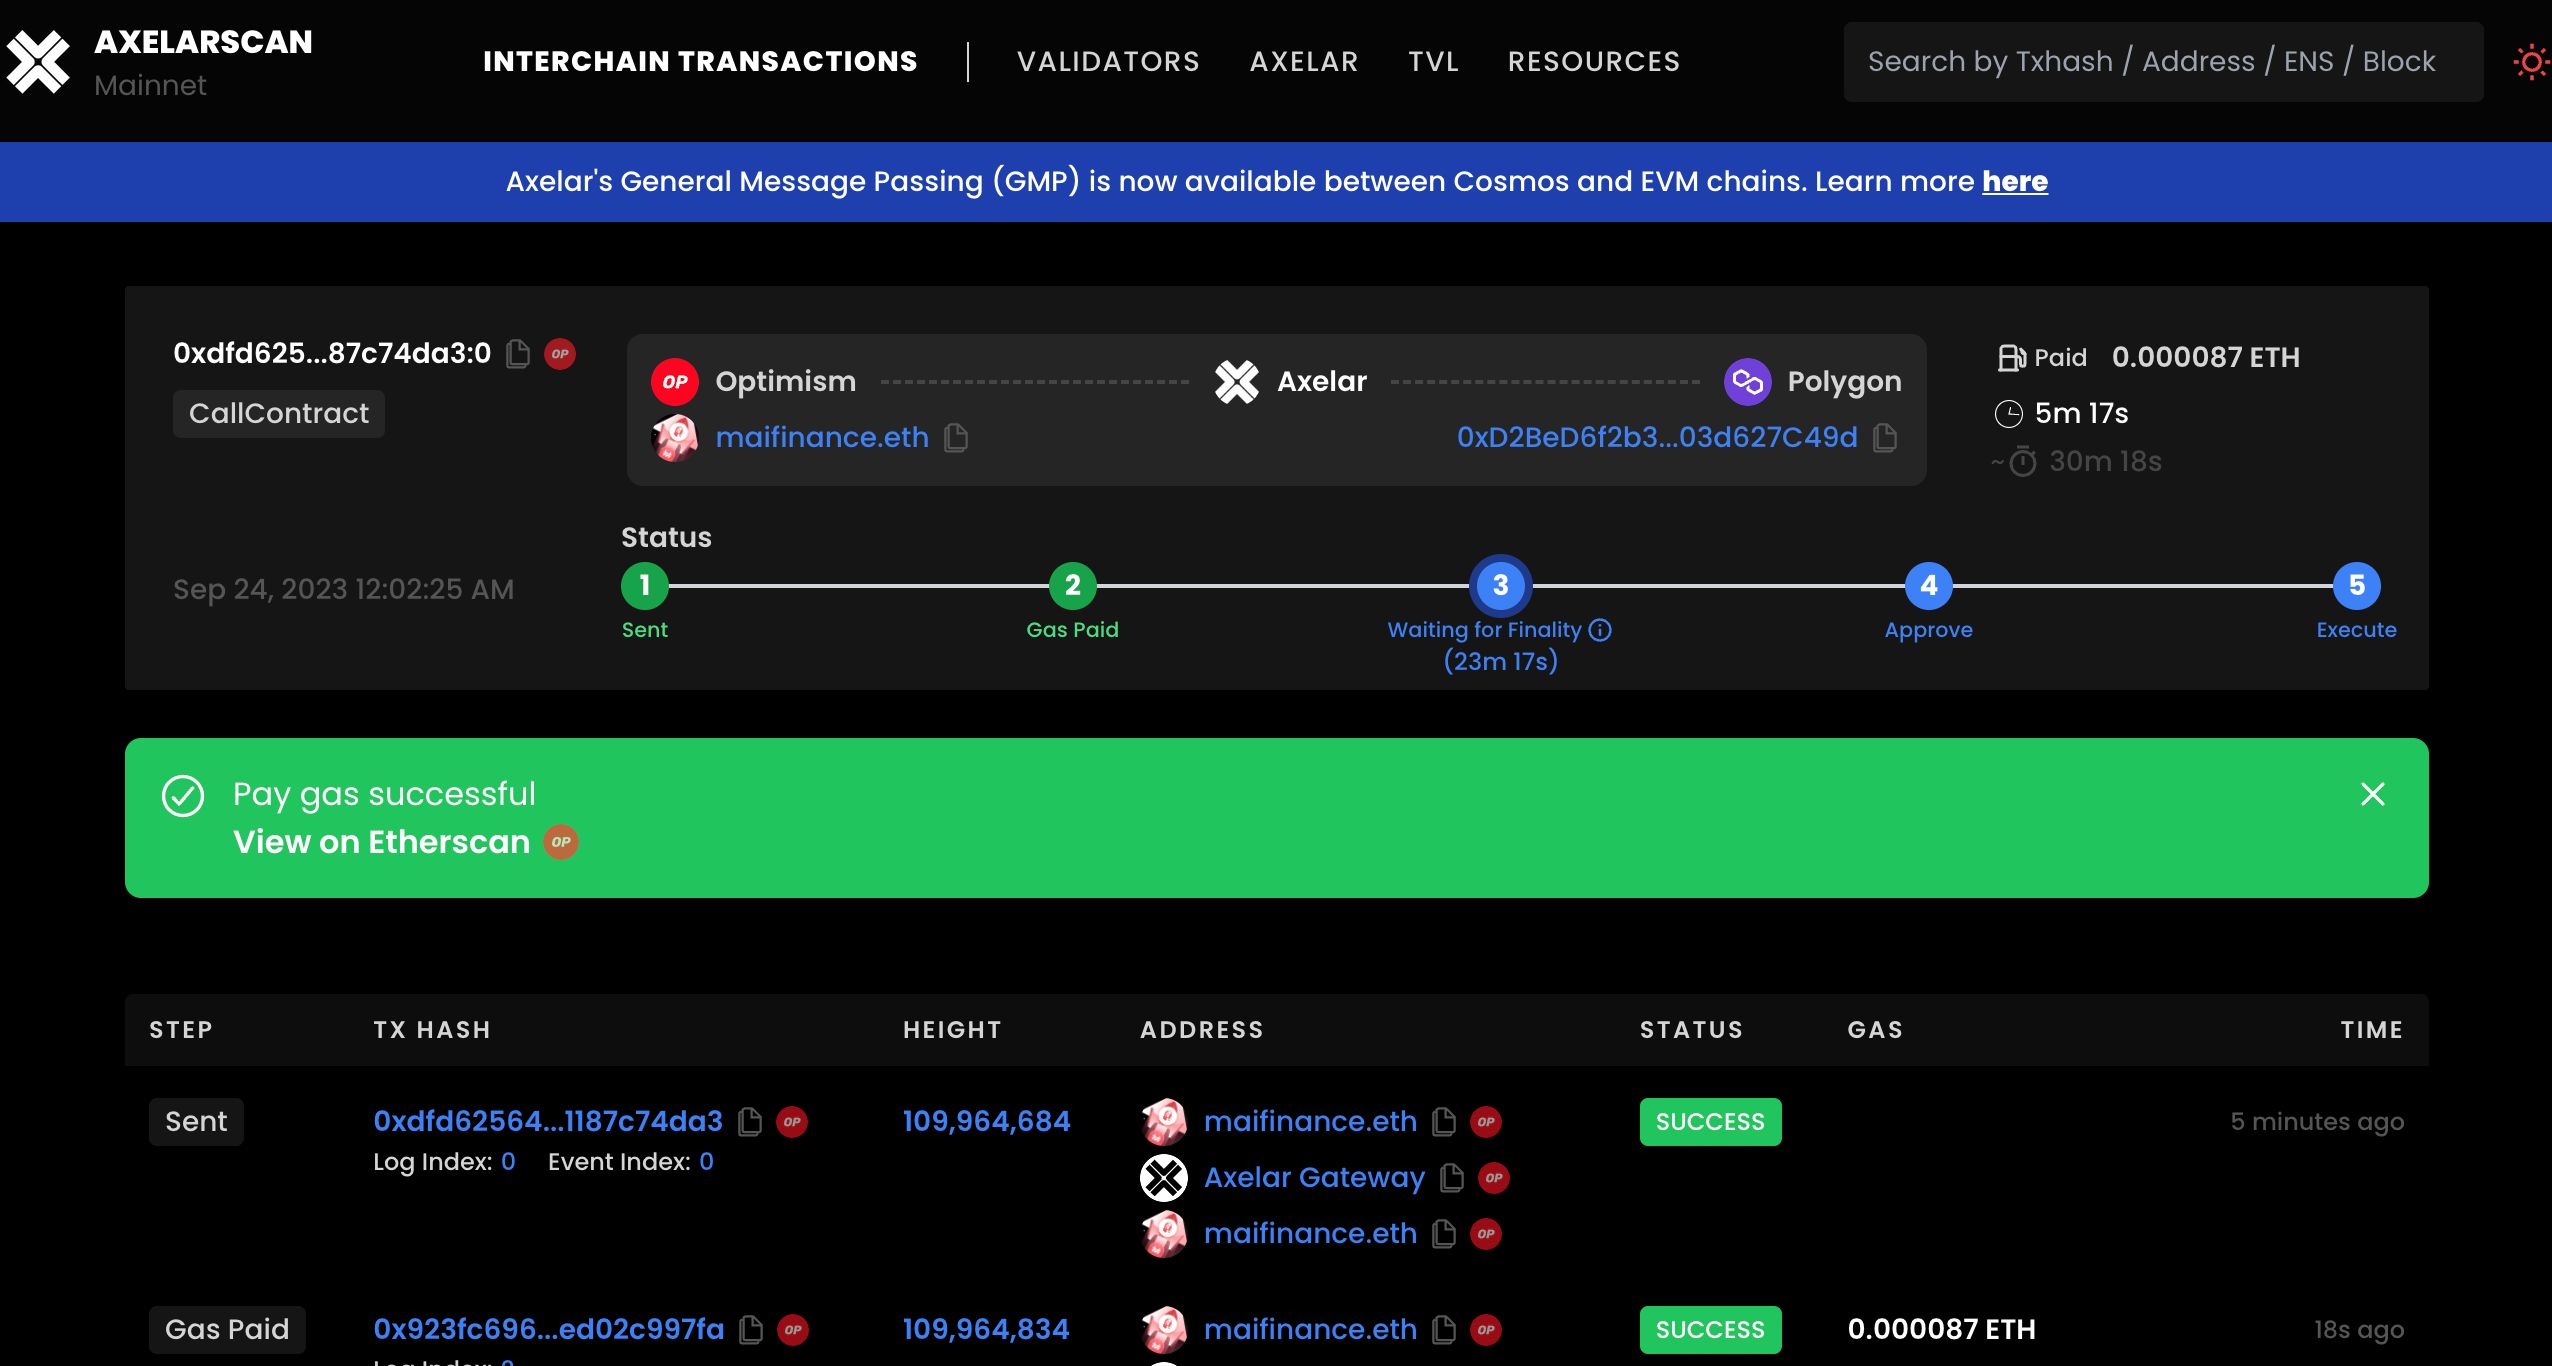Open block height 109,964,684

click(x=986, y=1121)
